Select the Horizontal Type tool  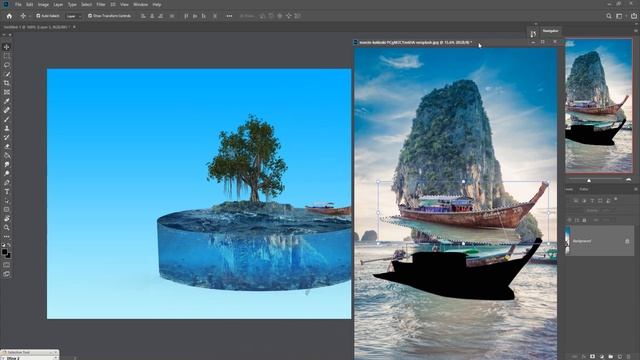[7, 191]
